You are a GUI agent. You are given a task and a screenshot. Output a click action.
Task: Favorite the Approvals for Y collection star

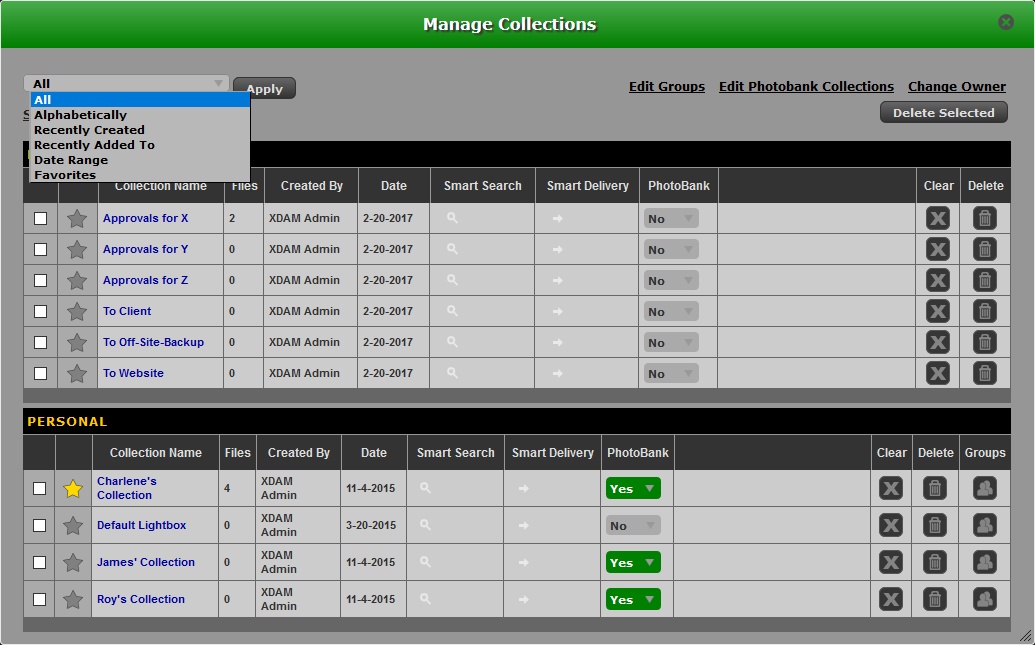point(77,250)
